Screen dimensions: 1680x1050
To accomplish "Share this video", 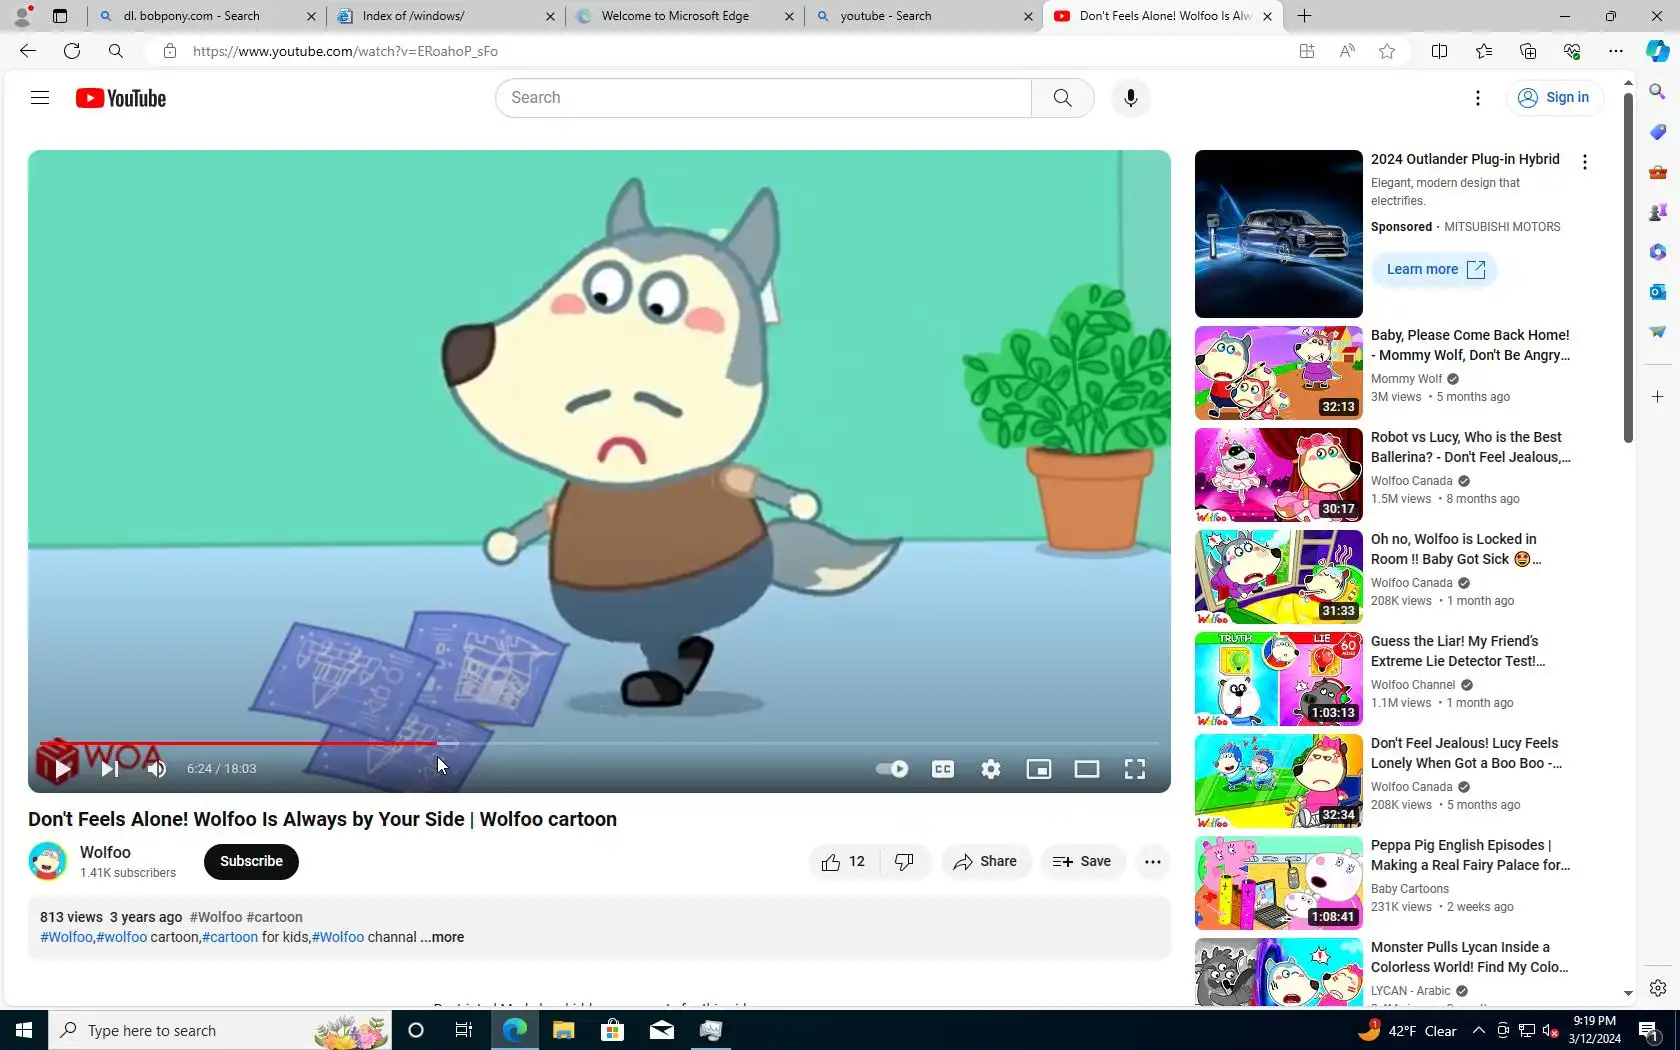I will pos(986,862).
